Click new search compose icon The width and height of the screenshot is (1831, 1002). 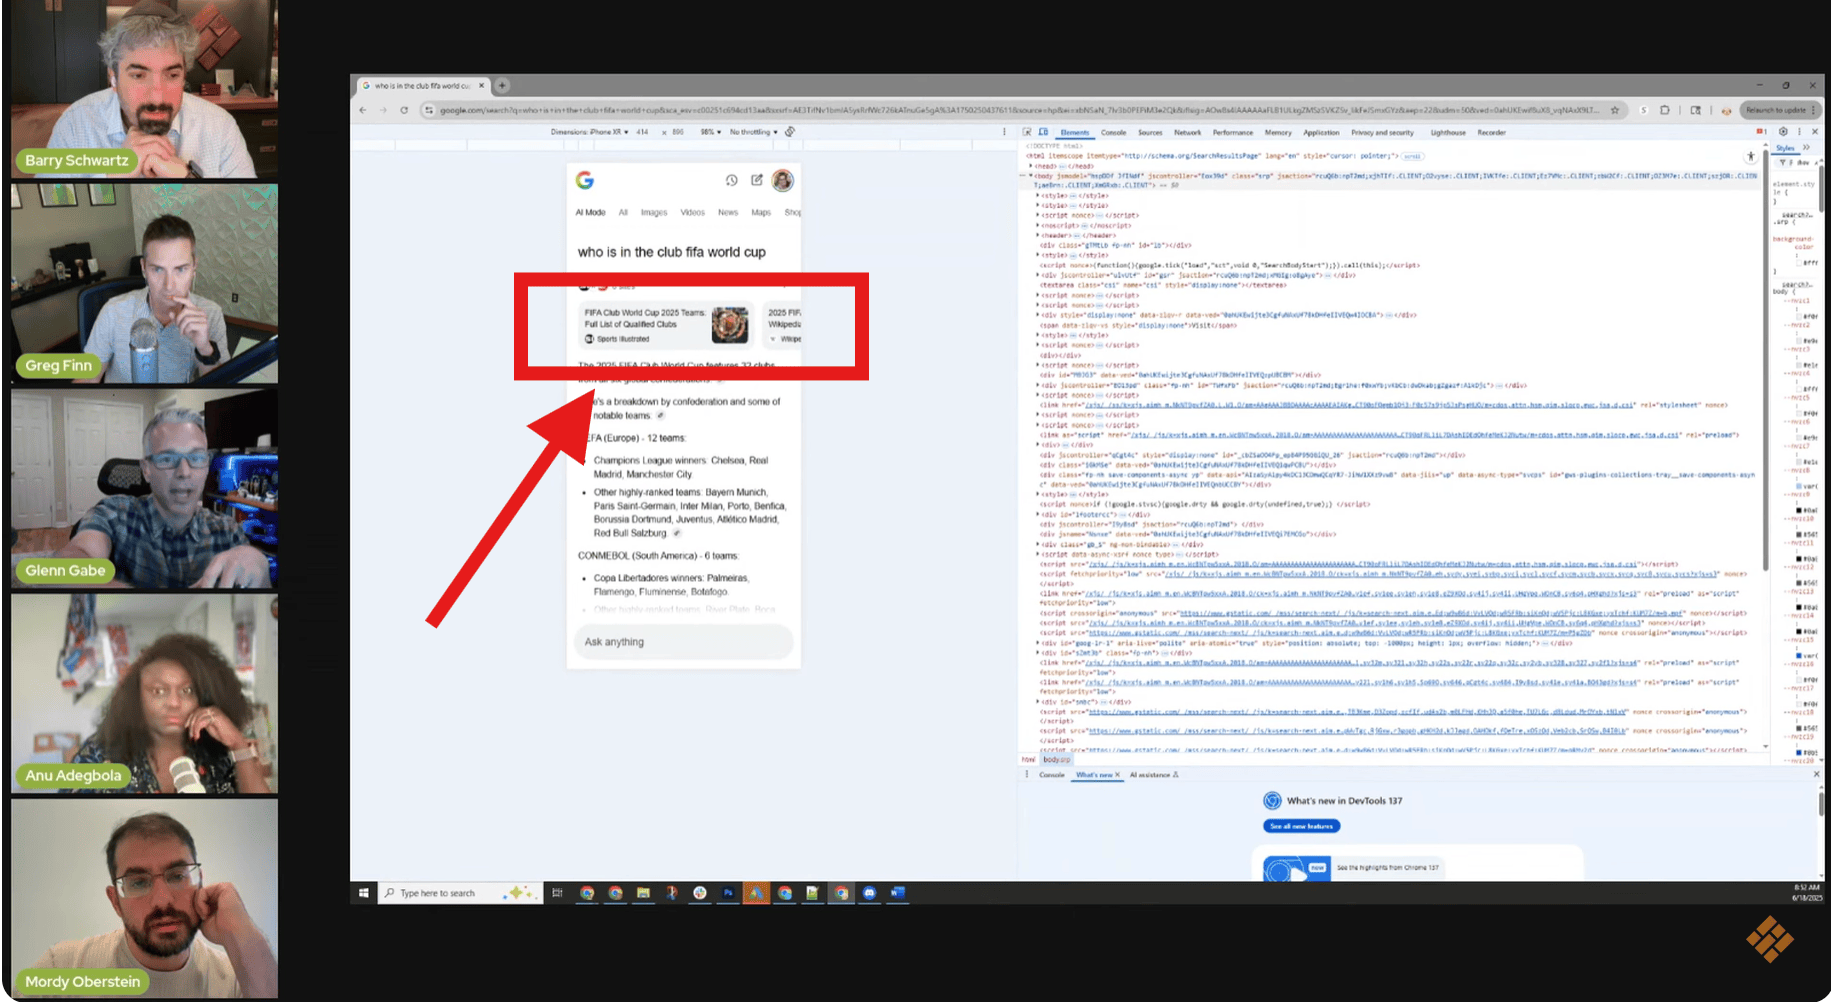pos(757,180)
